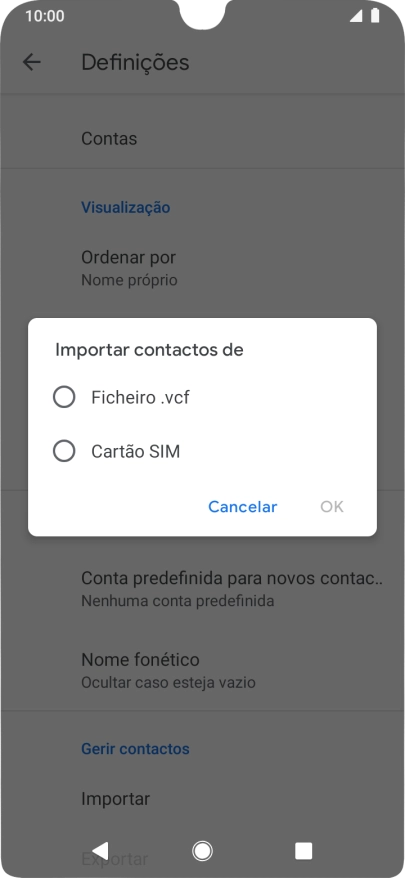The height and width of the screenshot is (878, 405).
Task: Tap the back arrow beside Definições
Action: click(31, 62)
